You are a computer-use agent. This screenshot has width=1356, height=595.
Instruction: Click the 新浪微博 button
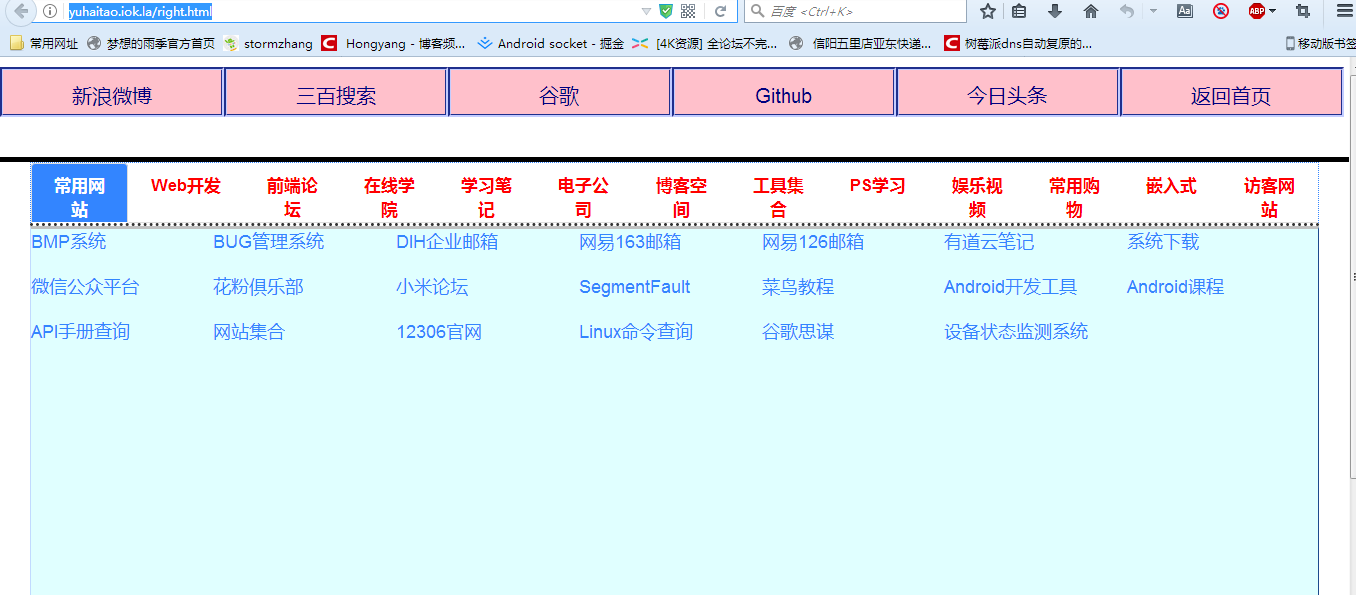pos(112,93)
